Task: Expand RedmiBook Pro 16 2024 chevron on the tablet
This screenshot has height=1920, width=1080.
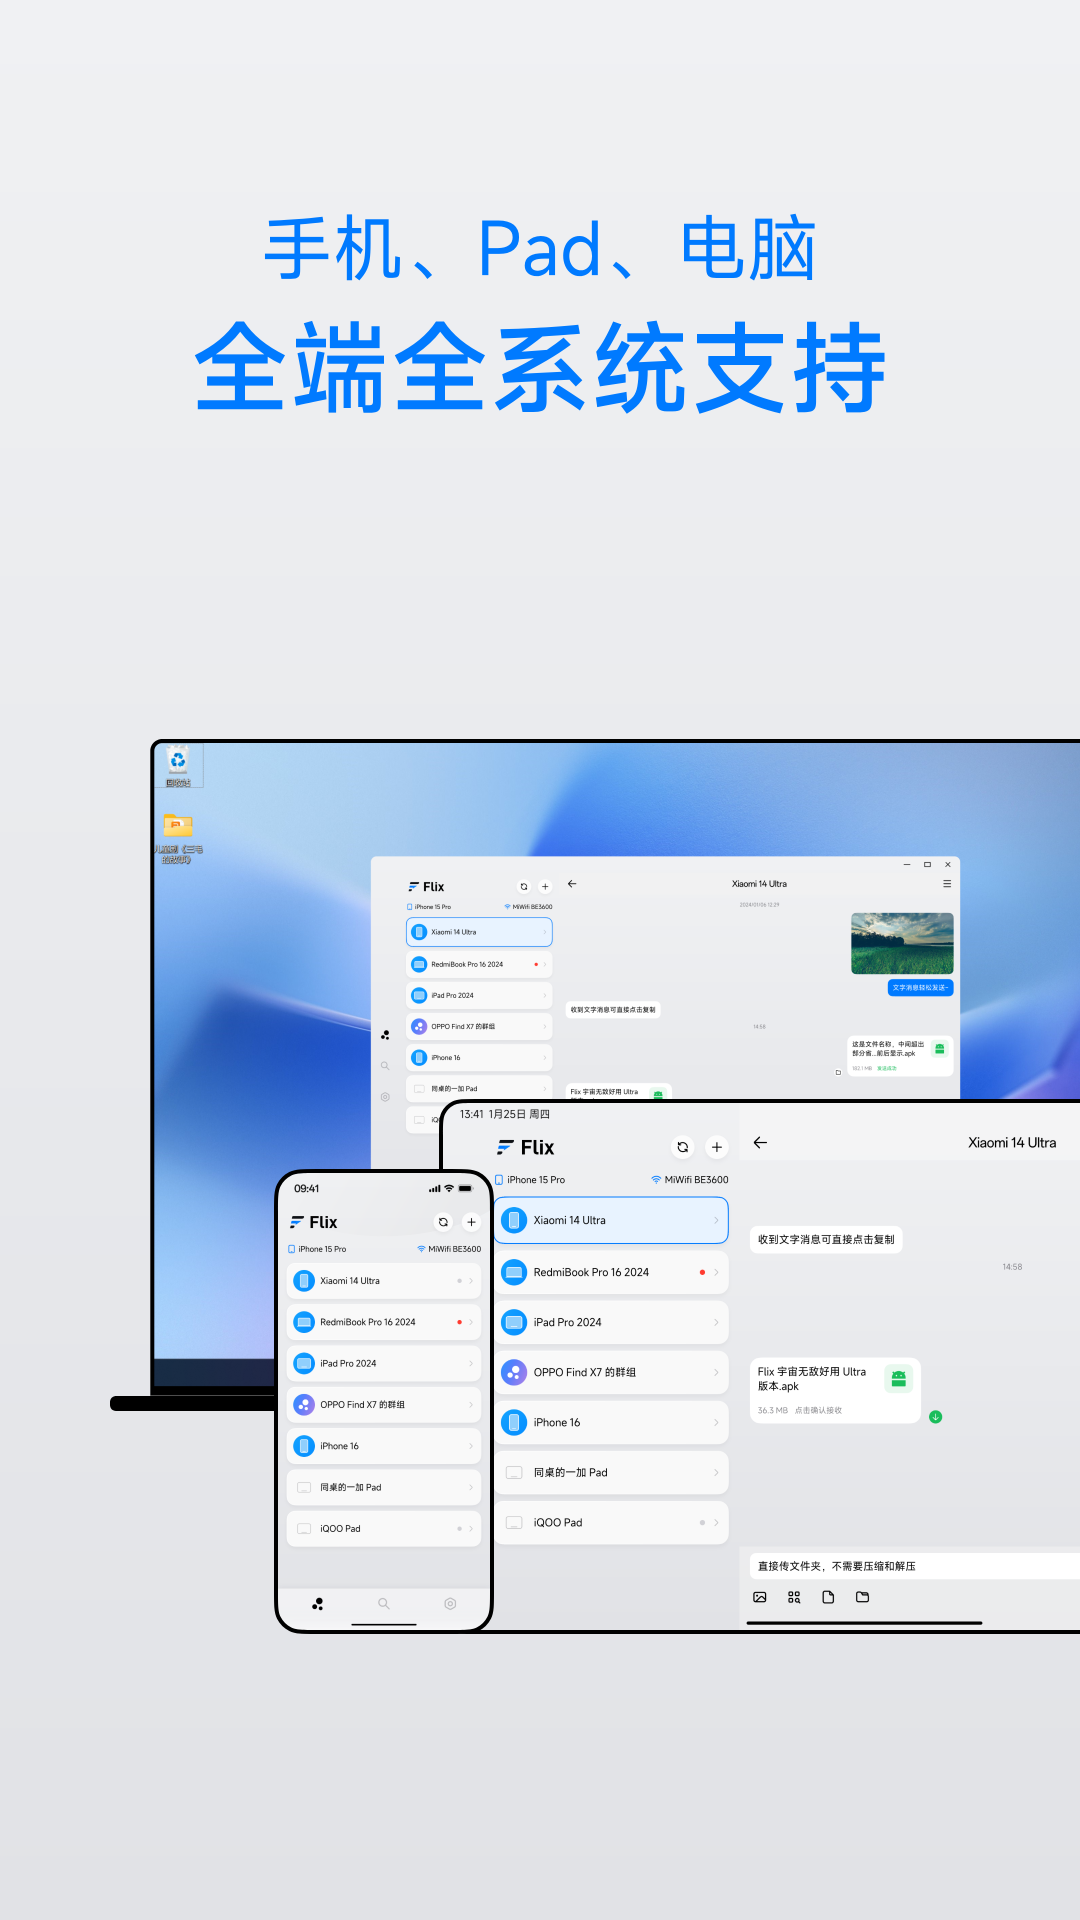Action: pyautogui.click(x=716, y=1272)
